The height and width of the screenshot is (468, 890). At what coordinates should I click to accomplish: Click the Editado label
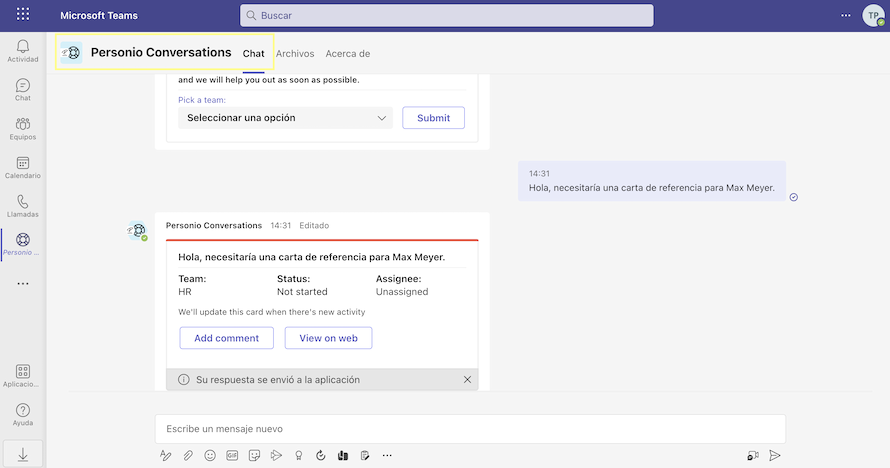pos(314,225)
